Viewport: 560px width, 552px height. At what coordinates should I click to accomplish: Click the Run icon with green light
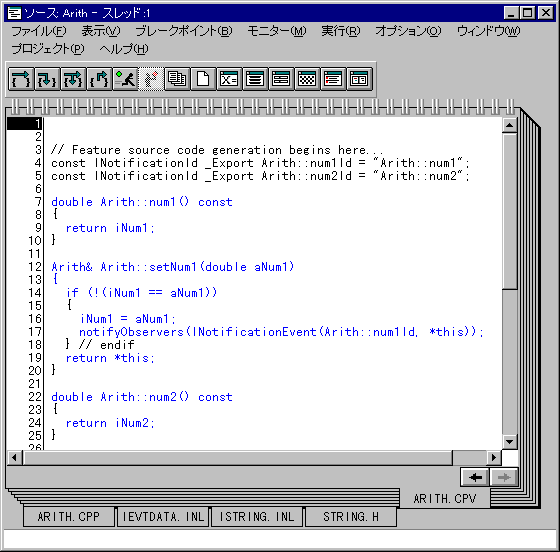click(x=125, y=79)
